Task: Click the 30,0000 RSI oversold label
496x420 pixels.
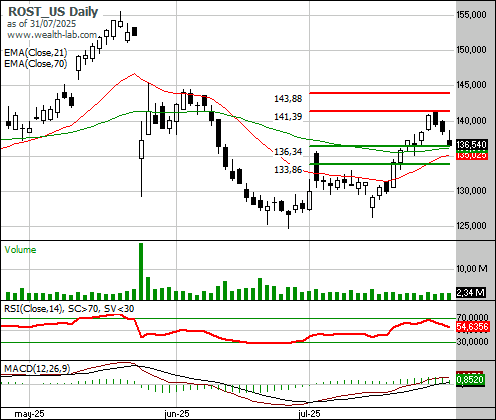Action: (472, 342)
